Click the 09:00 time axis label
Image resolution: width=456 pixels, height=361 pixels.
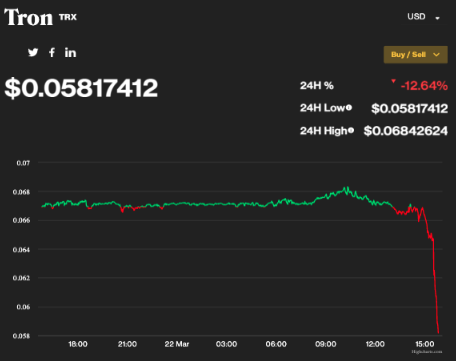point(326,344)
